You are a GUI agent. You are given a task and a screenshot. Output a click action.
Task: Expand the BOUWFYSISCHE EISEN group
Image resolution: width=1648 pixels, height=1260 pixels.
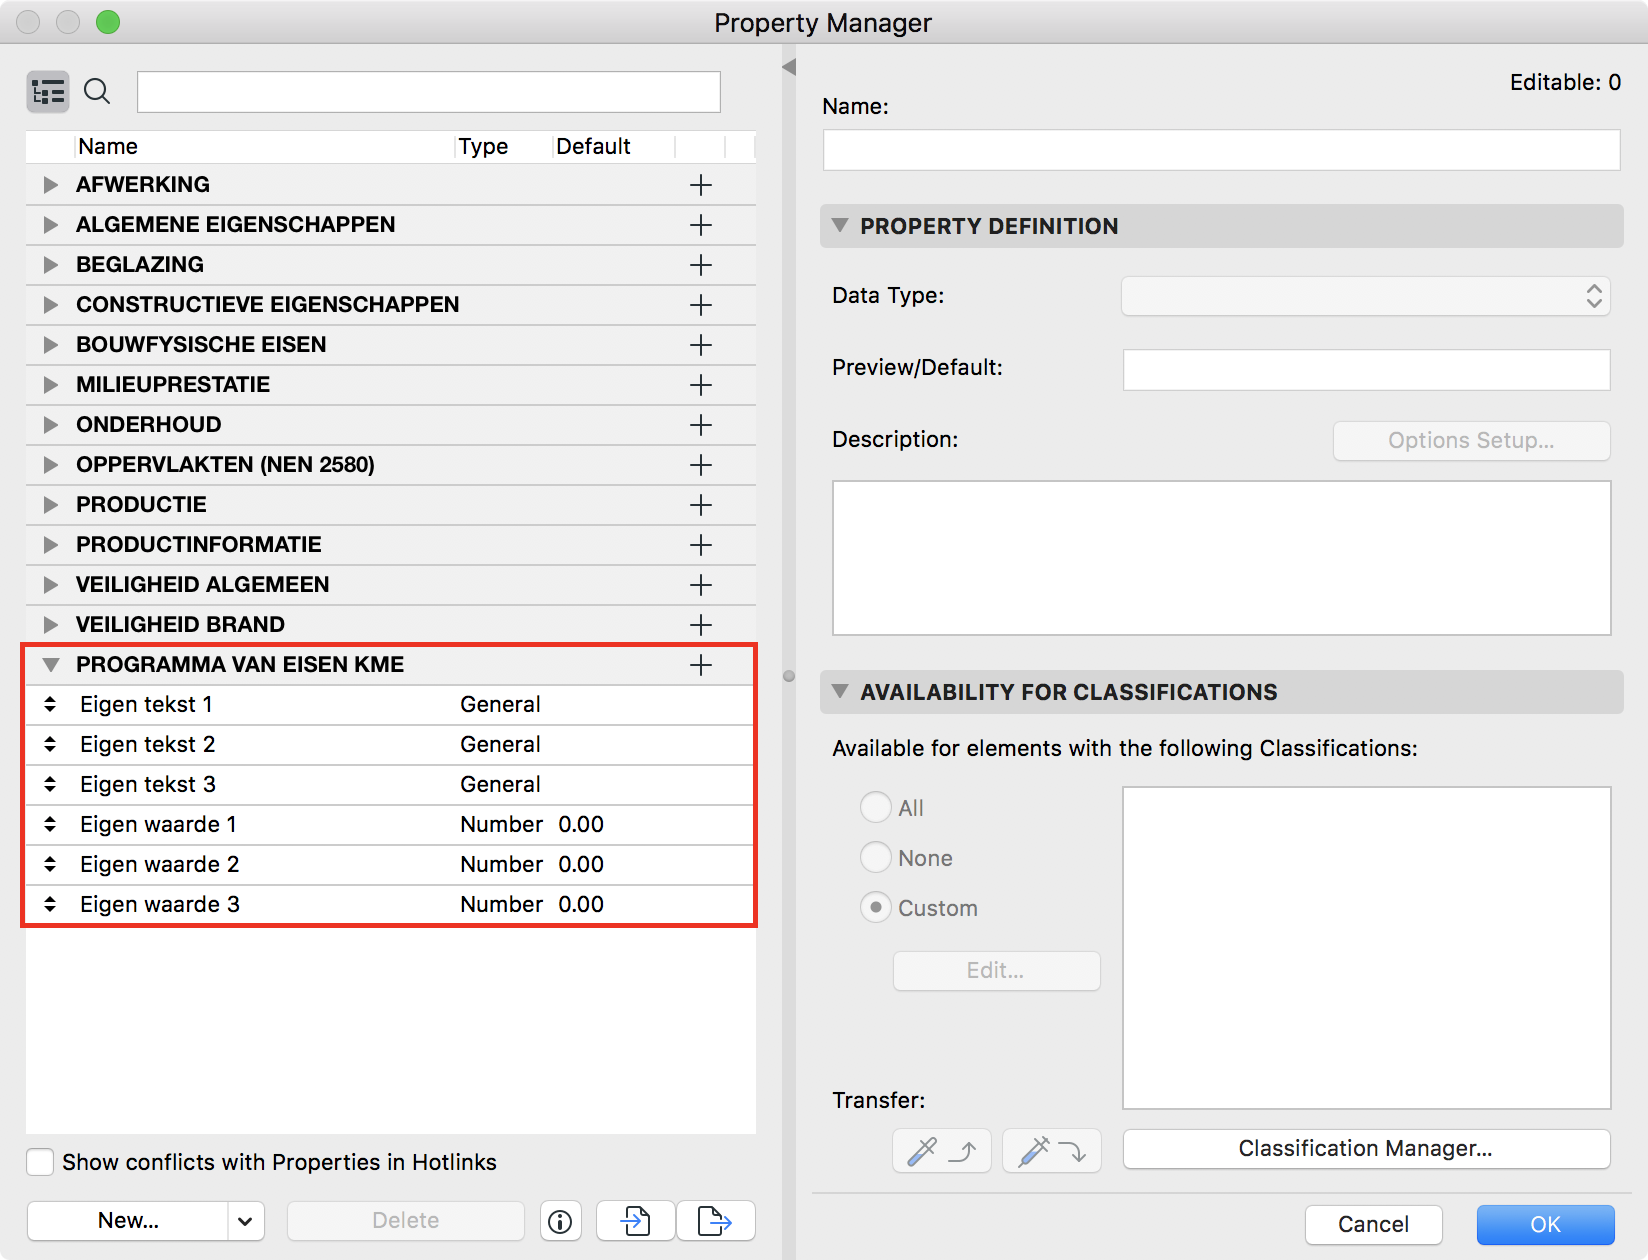50,345
